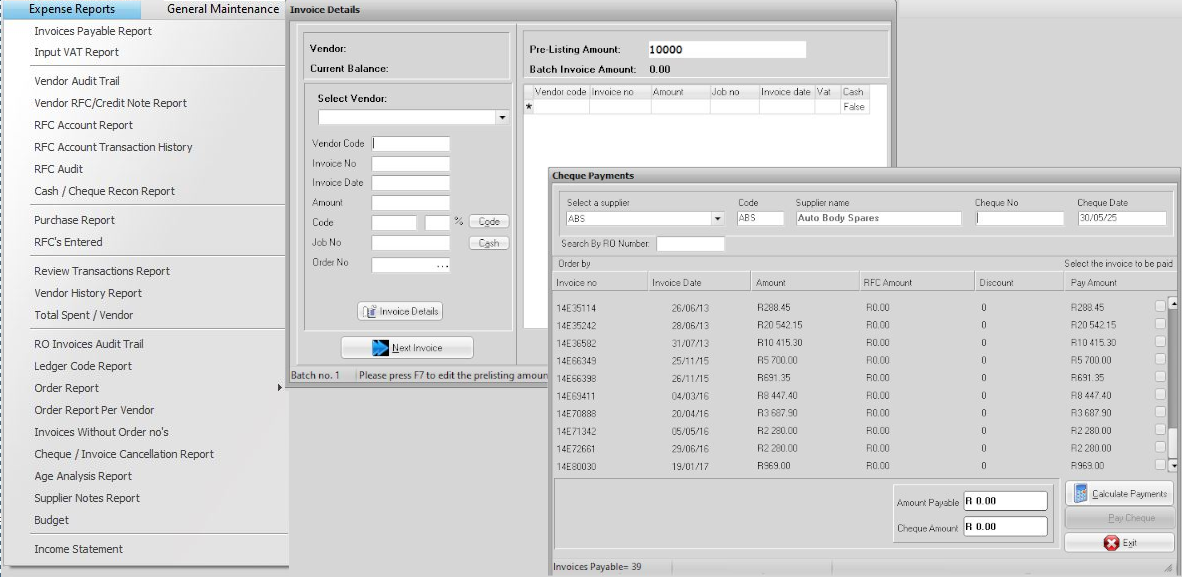Open the Expense Reports menu
1182x577 pixels.
tap(72, 9)
